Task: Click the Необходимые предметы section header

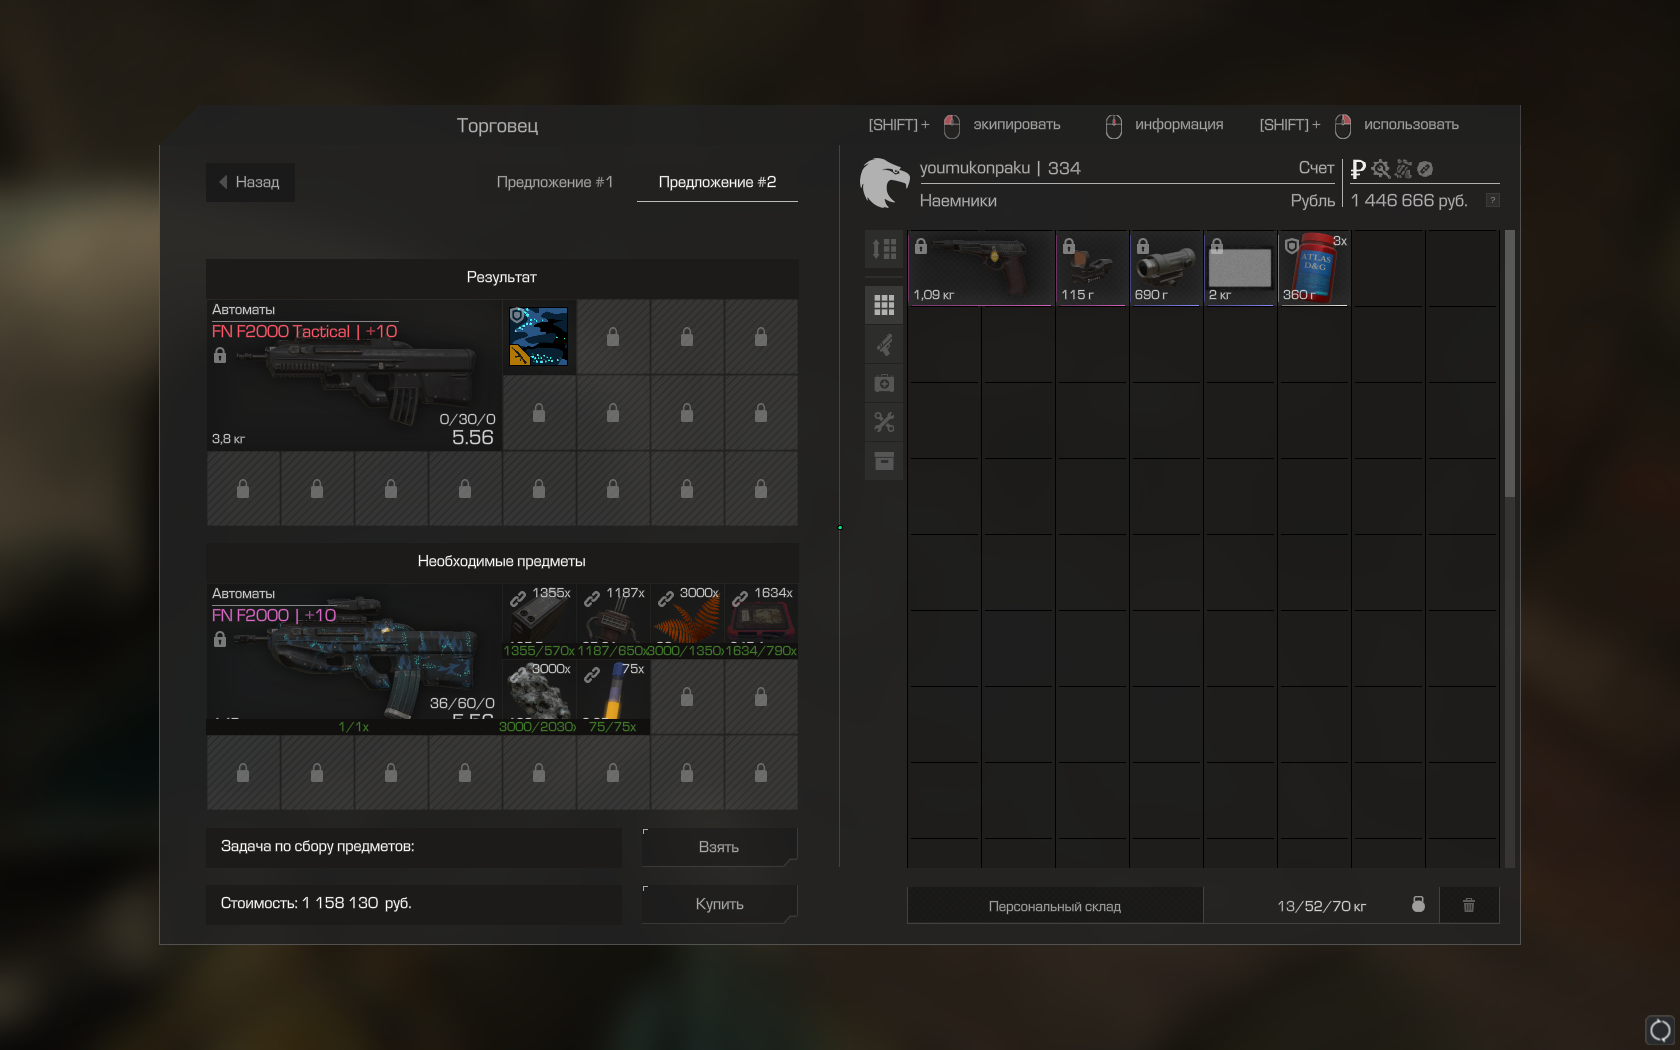Action: click(x=502, y=561)
